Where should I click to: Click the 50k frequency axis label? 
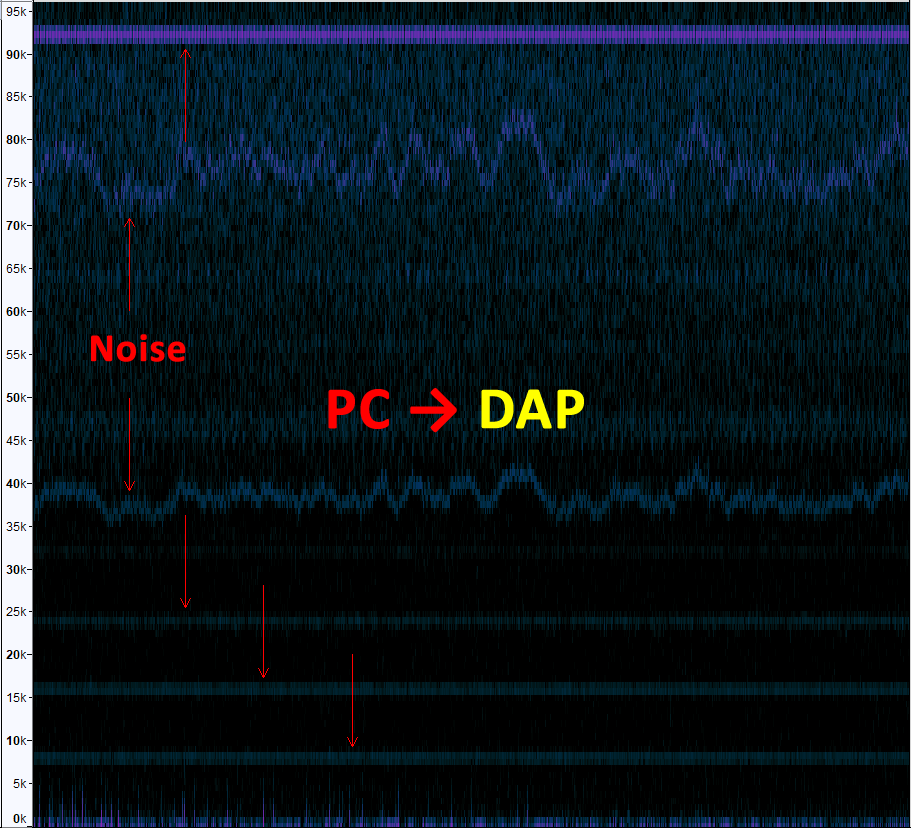pos(15,398)
